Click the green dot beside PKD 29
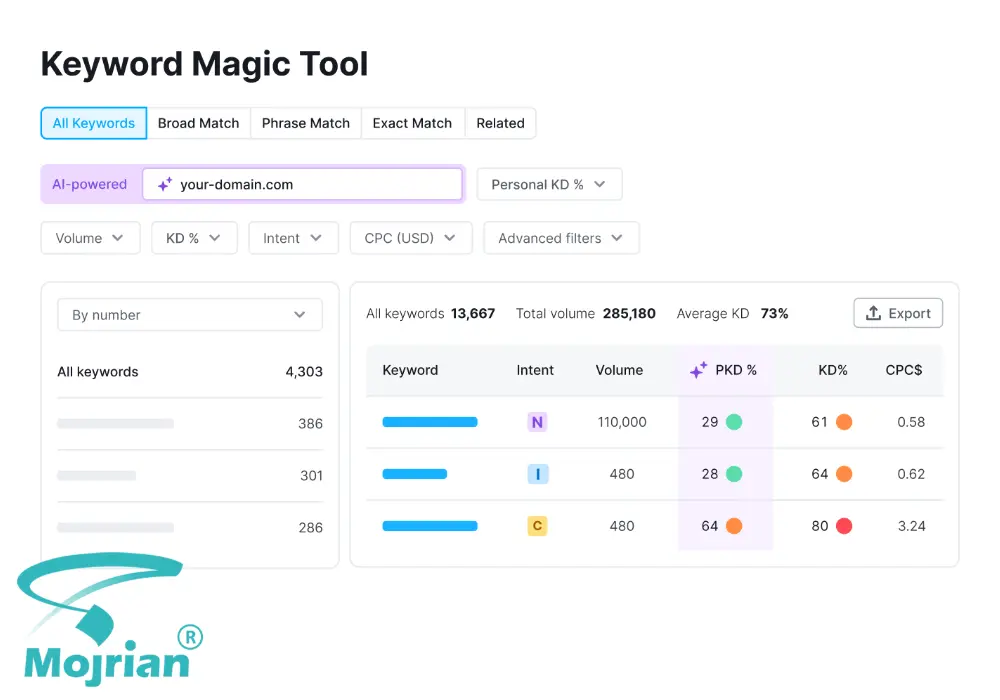 (734, 422)
